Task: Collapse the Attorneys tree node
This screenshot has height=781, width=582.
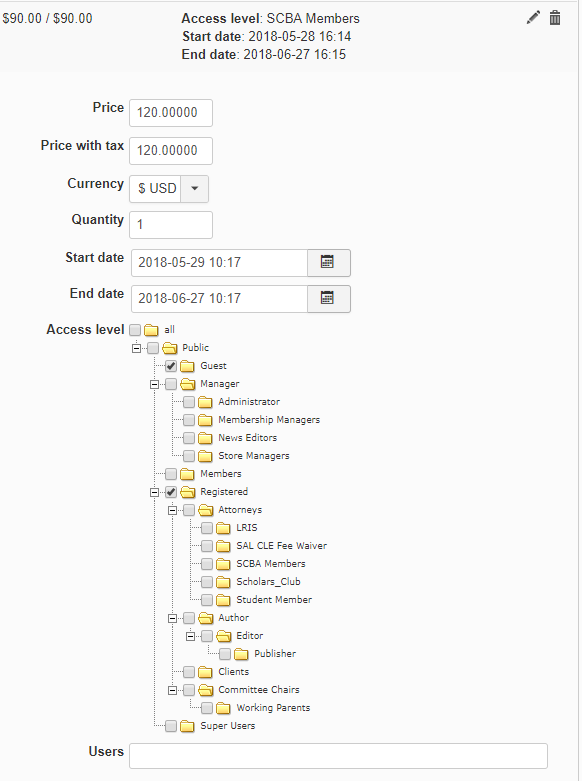Action: coord(172,511)
